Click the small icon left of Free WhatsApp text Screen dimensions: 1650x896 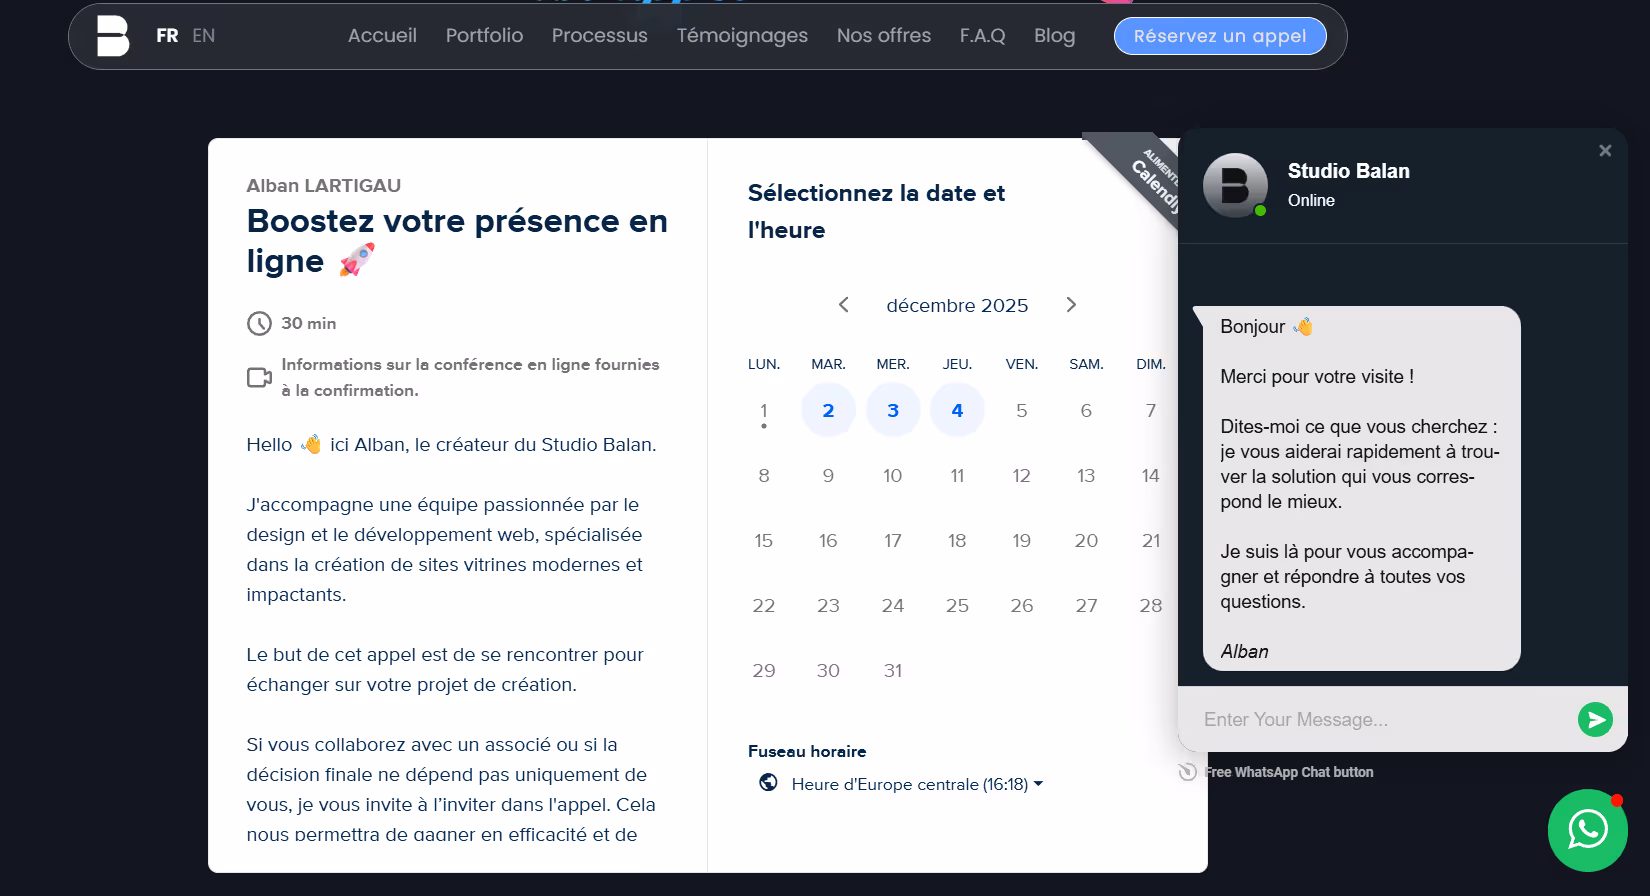(x=1187, y=772)
